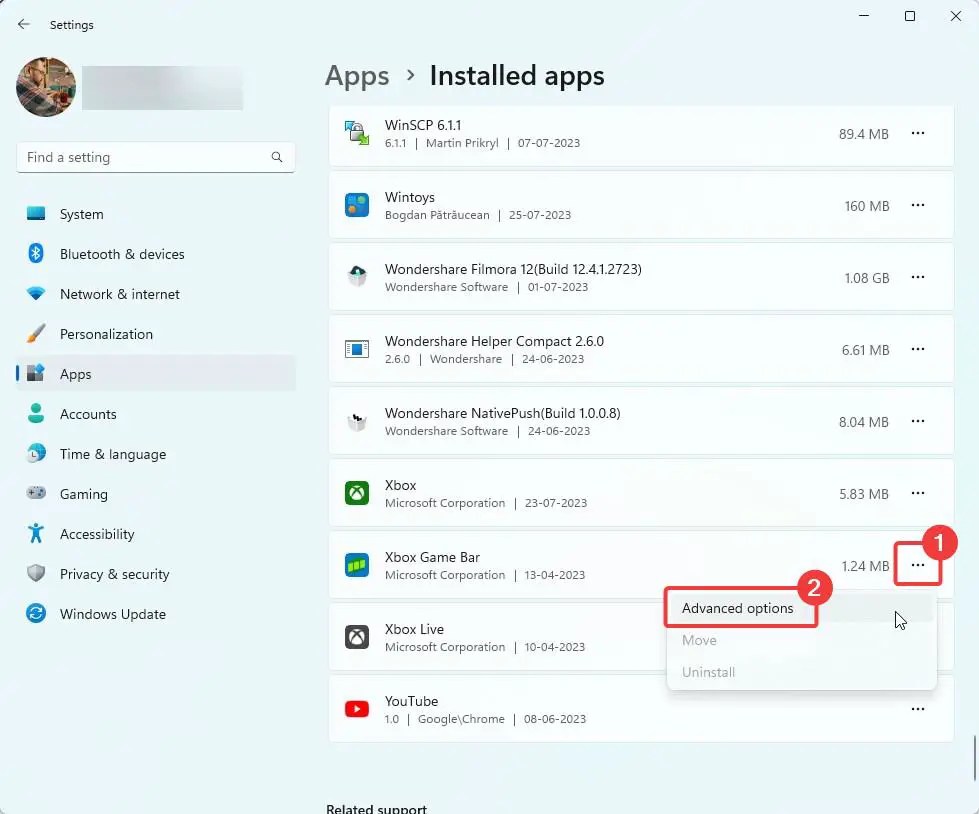Click the WinSCP app icon
This screenshot has width=979, height=814.
[x=357, y=133]
